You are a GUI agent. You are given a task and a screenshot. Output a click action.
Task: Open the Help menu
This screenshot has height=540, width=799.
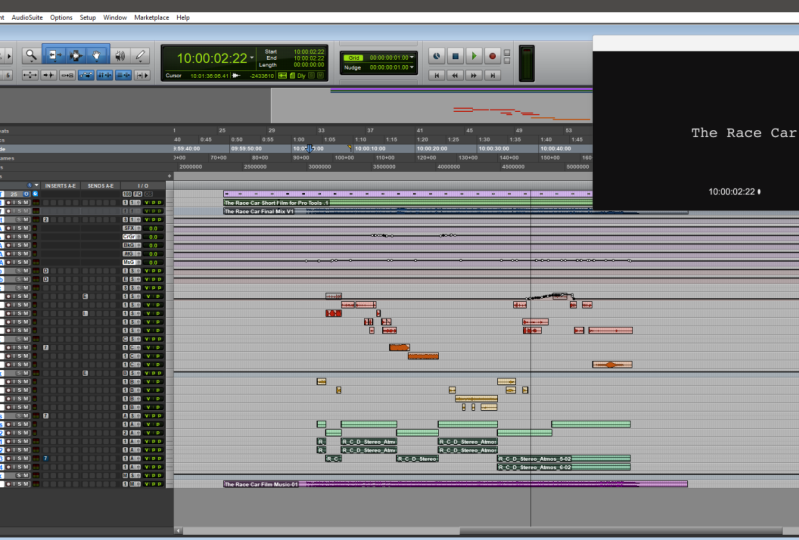183,17
